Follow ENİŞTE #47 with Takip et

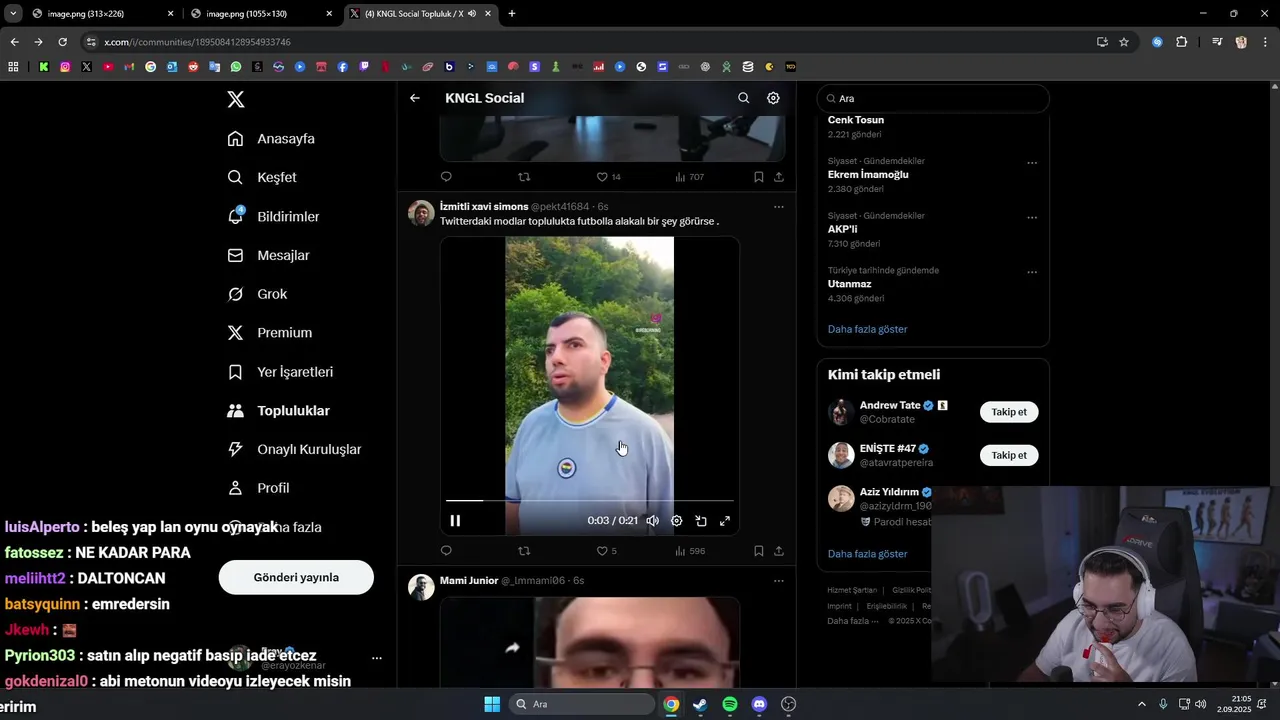[1009, 455]
